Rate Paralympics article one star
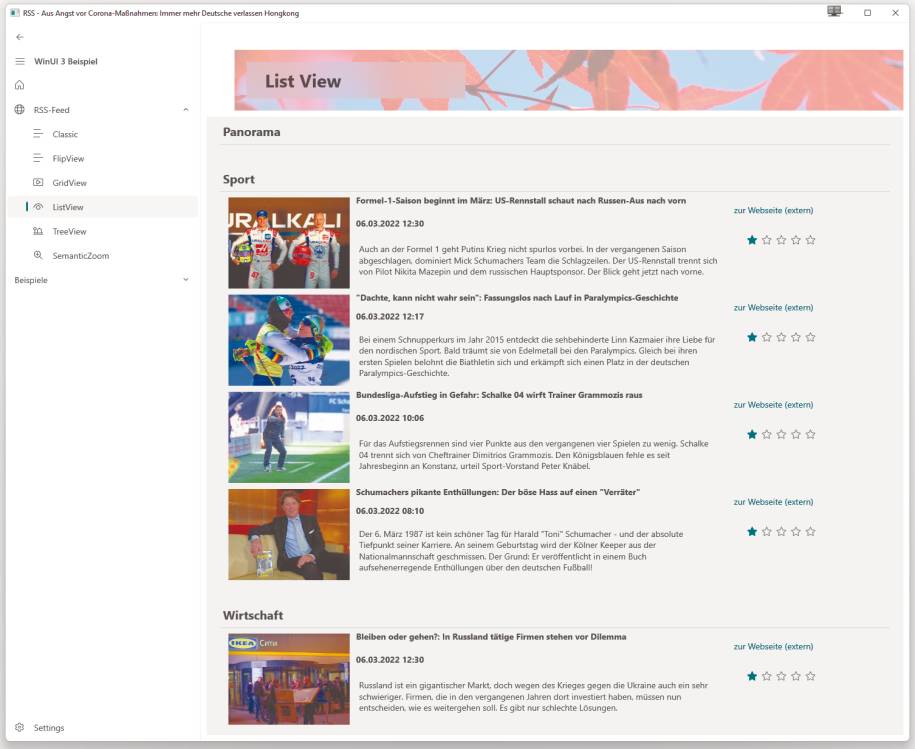Image resolution: width=915 pixels, height=749 pixels. [752, 338]
